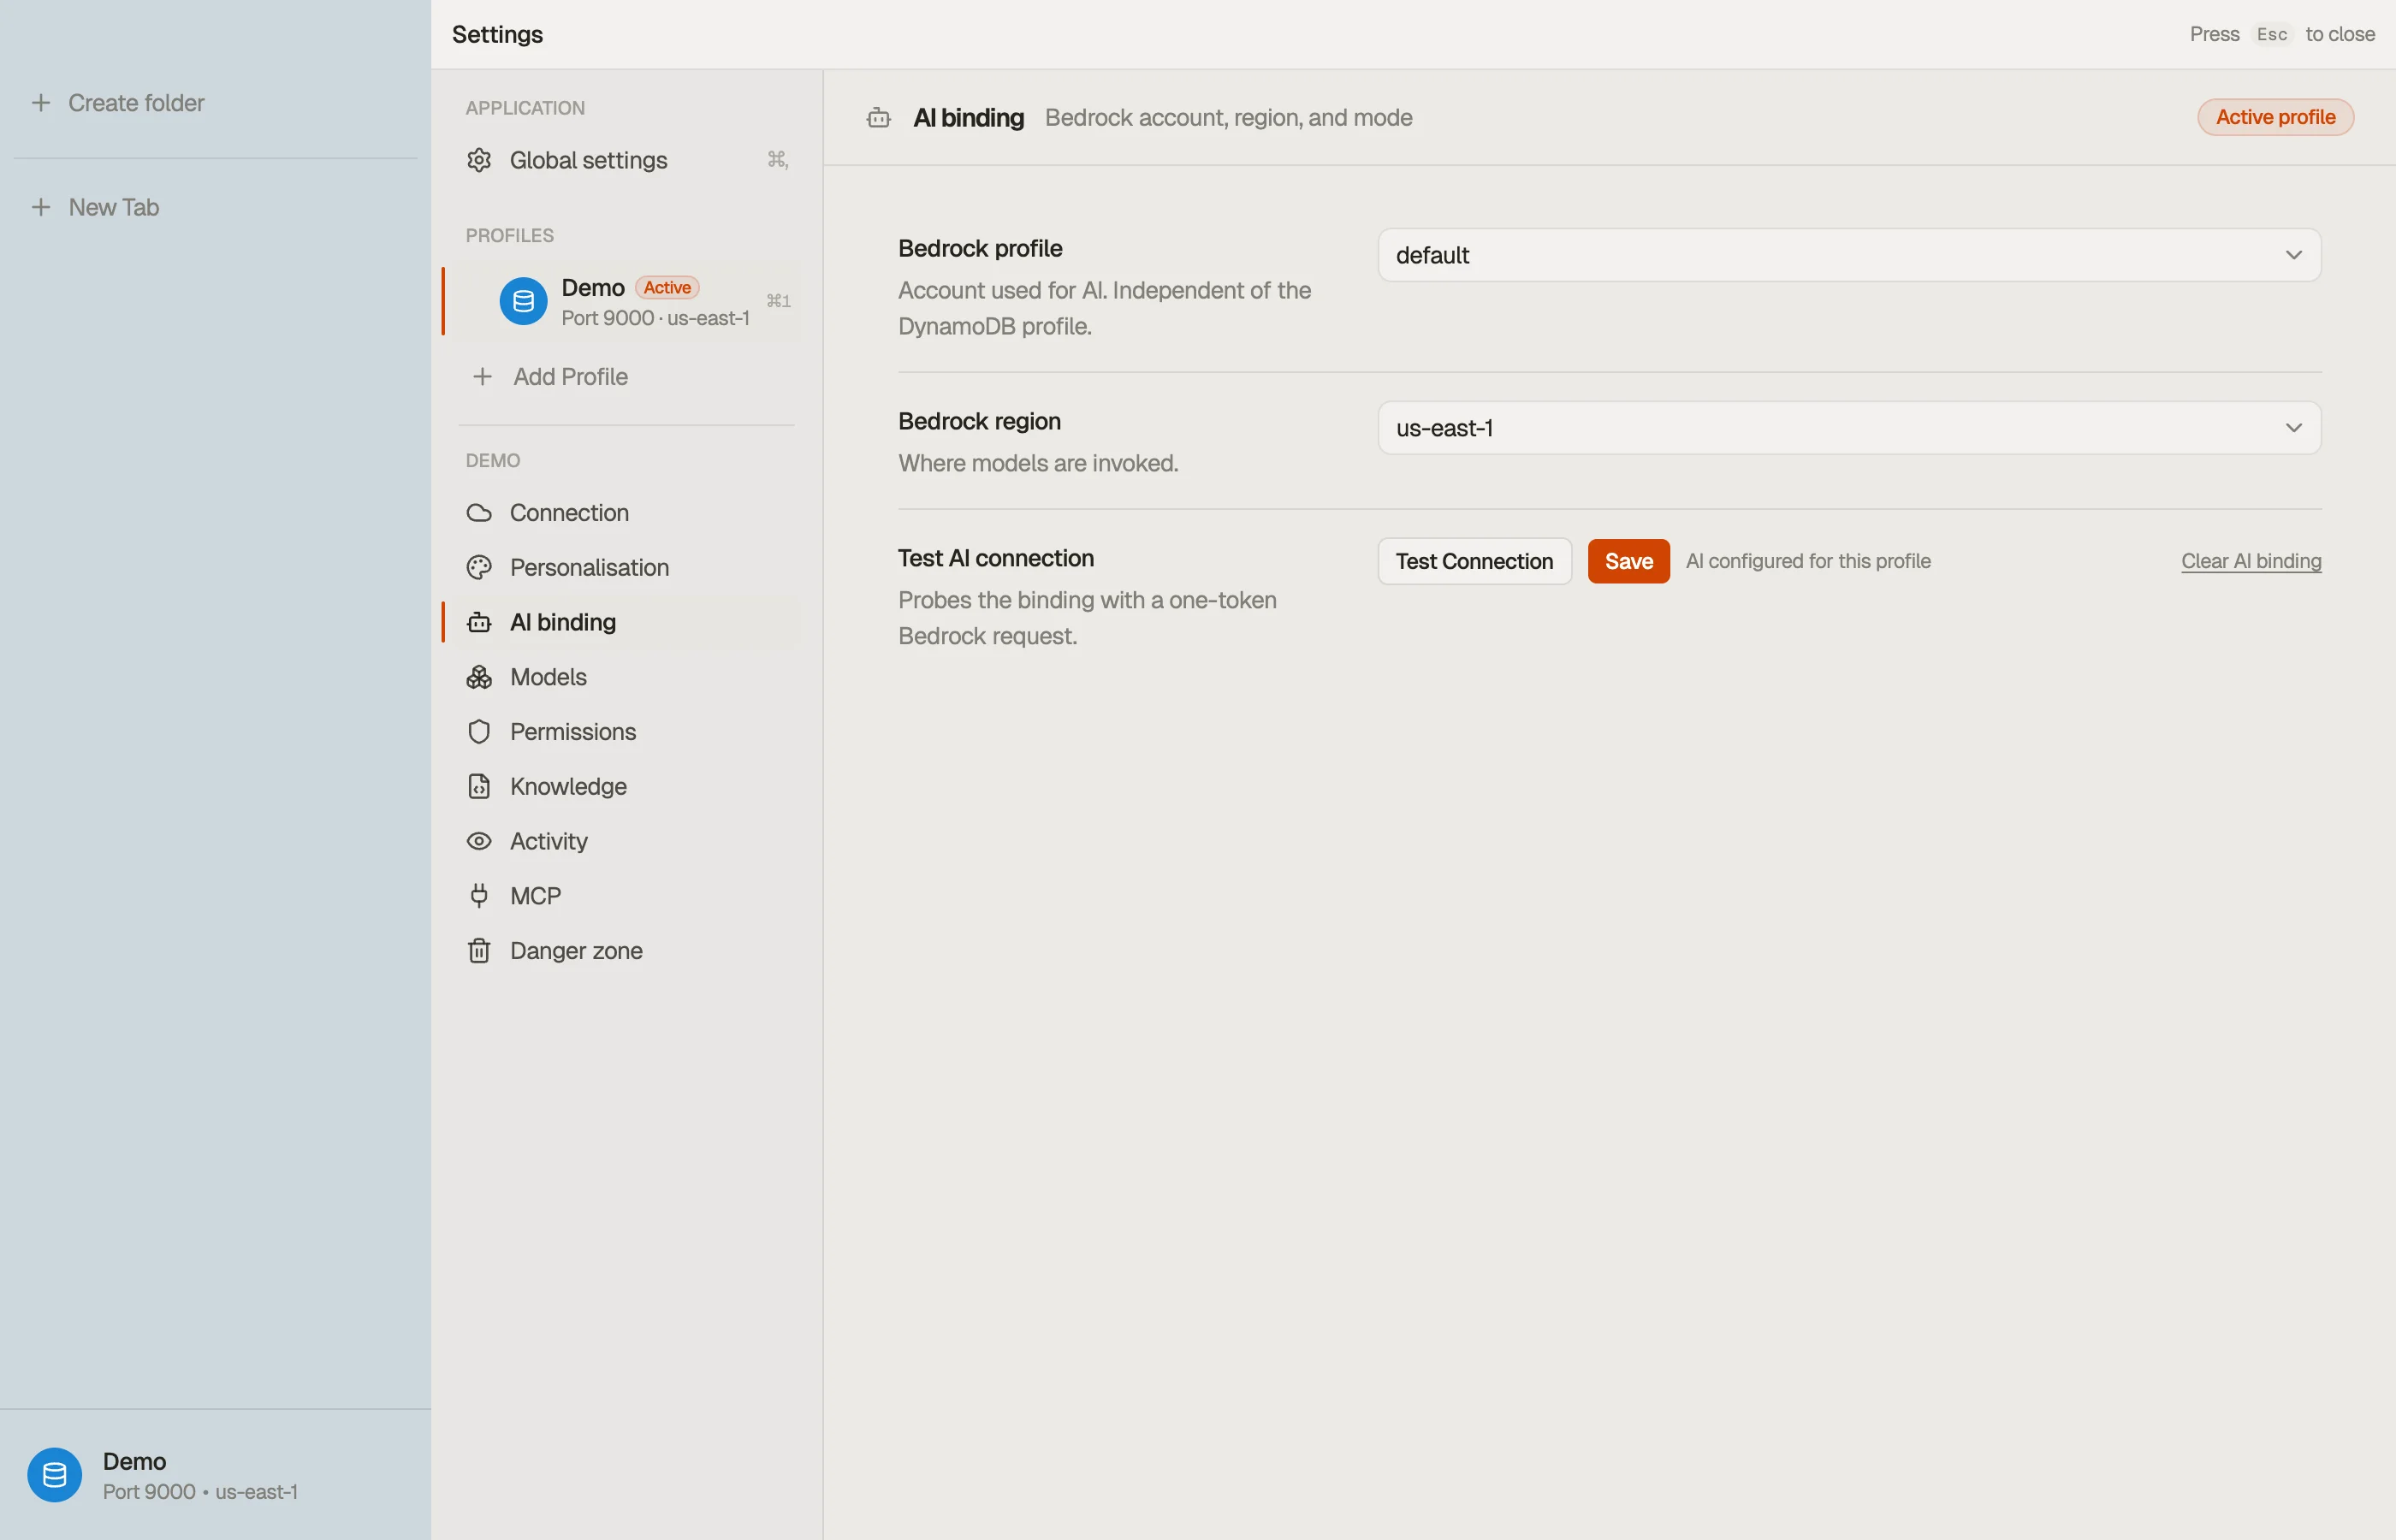This screenshot has width=2396, height=1540.
Task: Click the chevron arrow of Bedrock profile select
Action: click(x=2293, y=255)
